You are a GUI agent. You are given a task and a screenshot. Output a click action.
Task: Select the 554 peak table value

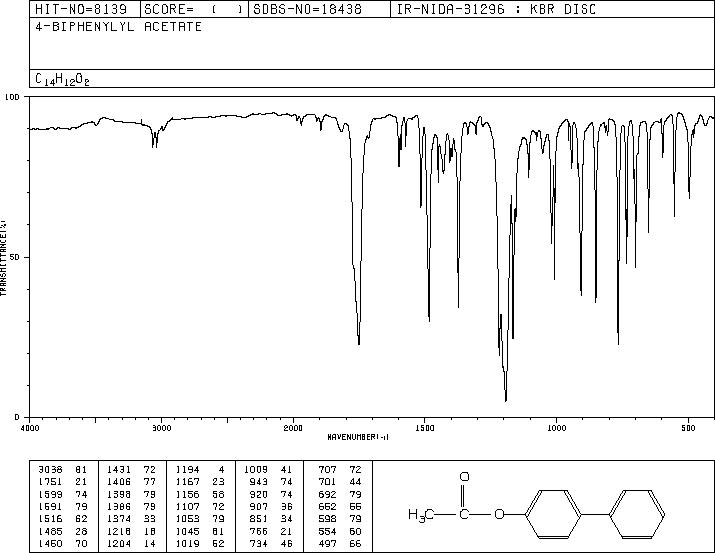340,532
